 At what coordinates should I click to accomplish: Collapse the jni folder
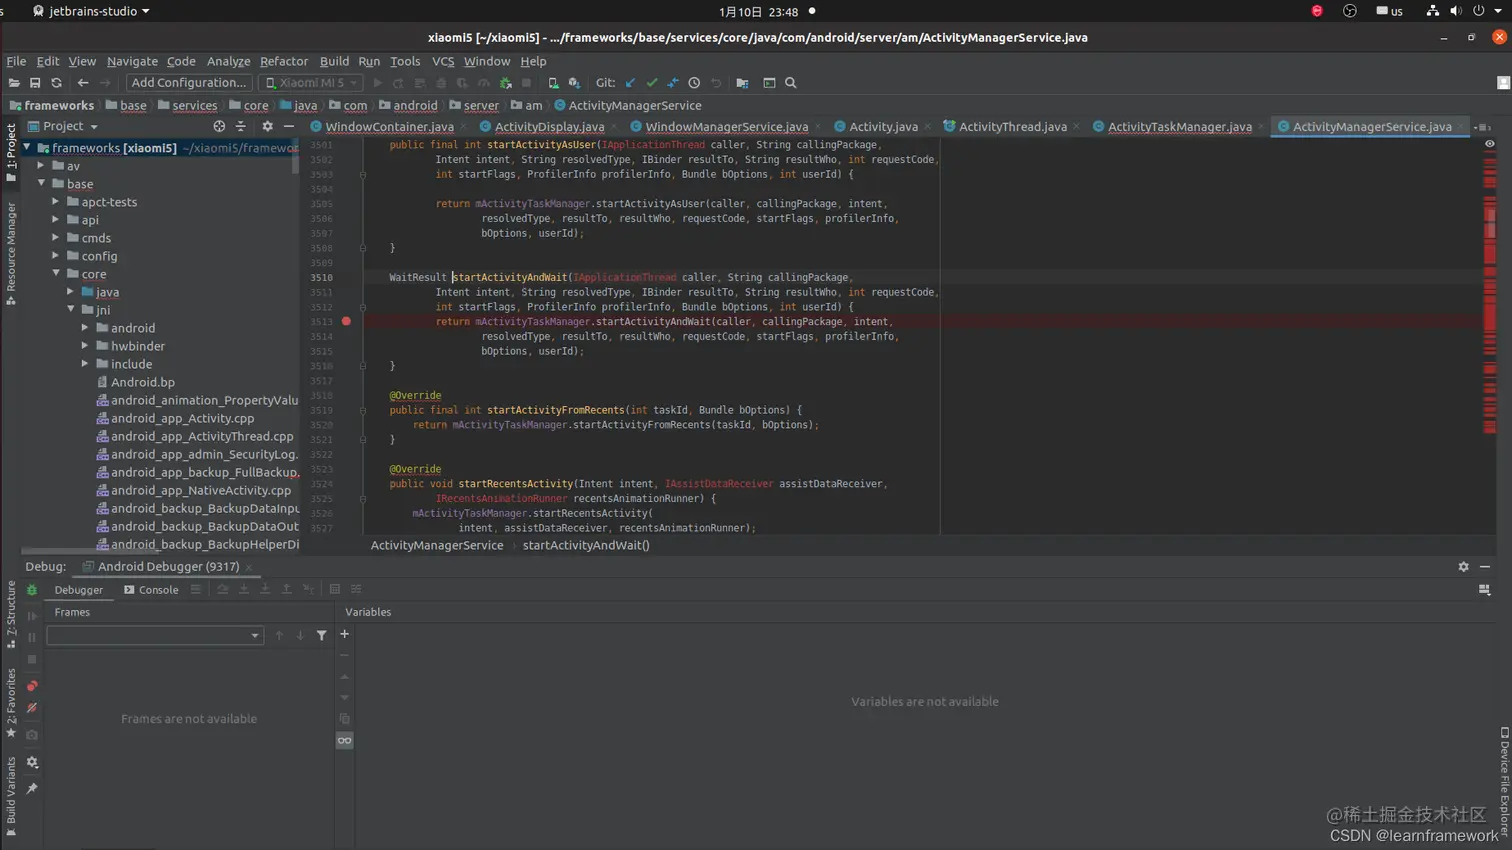[71, 310]
